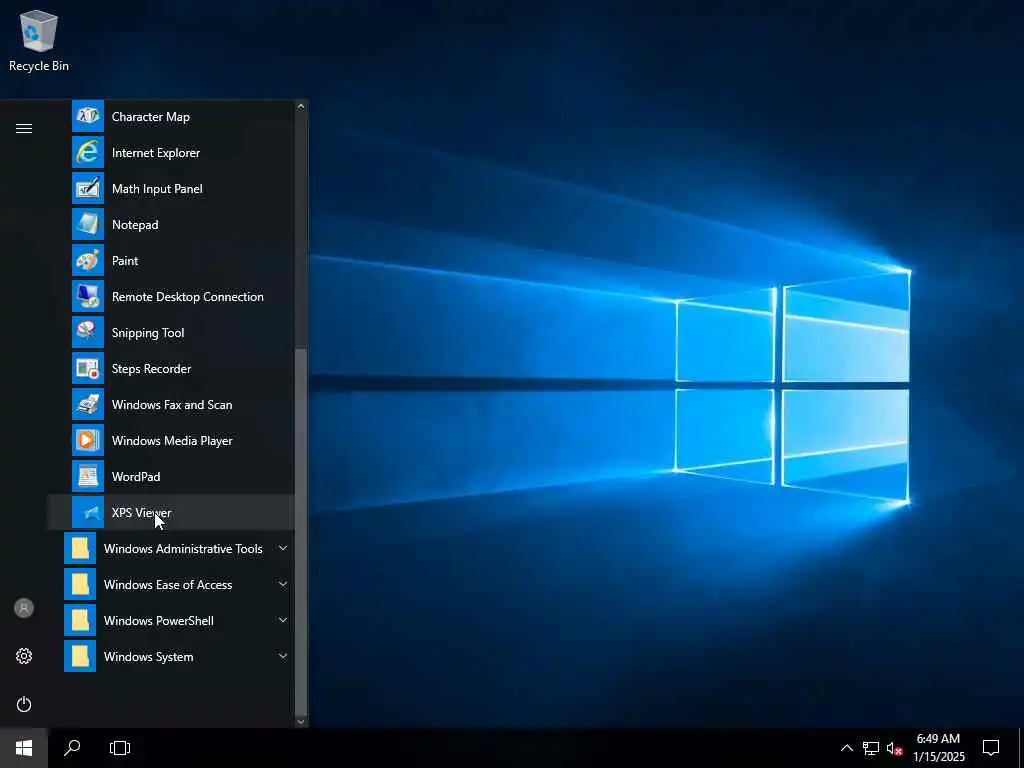
Task: Open taskbar Search magnifier
Action: (x=72, y=748)
